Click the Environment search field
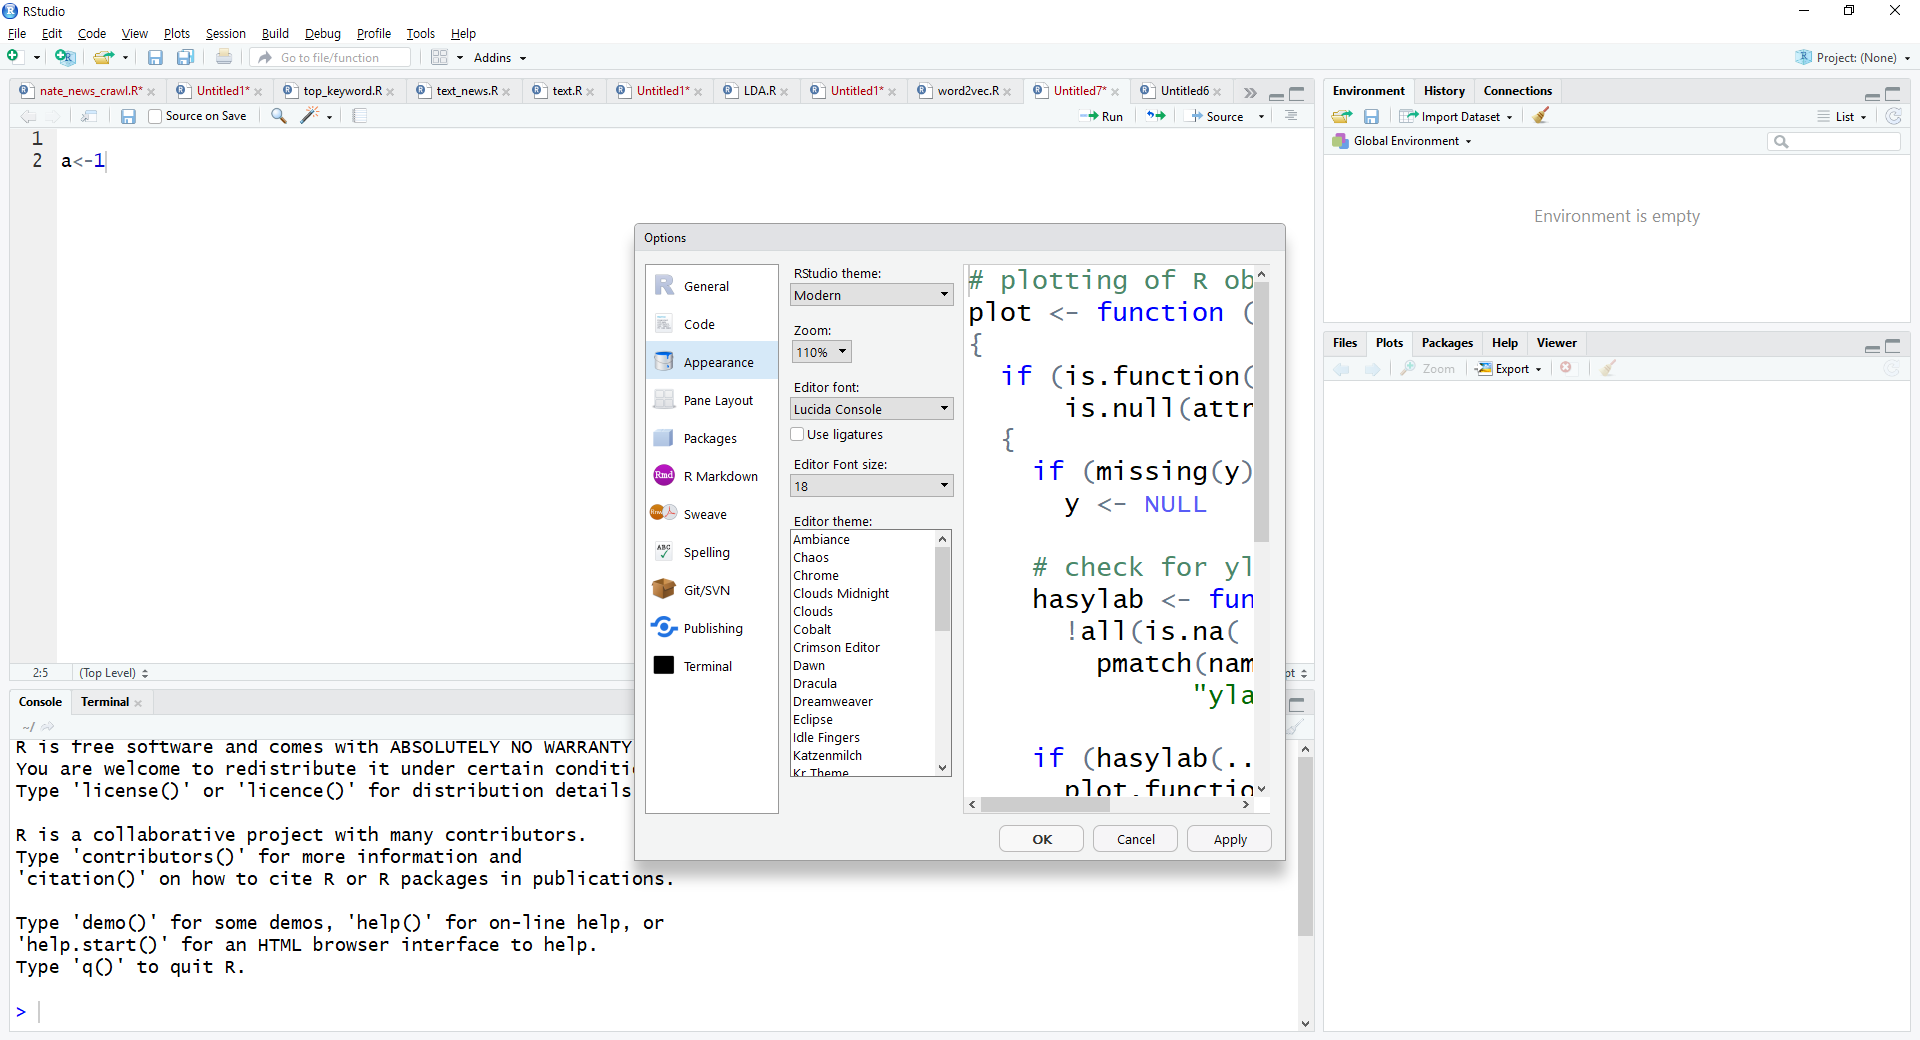The image size is (1920, 1040). (x=1834, y=141)
